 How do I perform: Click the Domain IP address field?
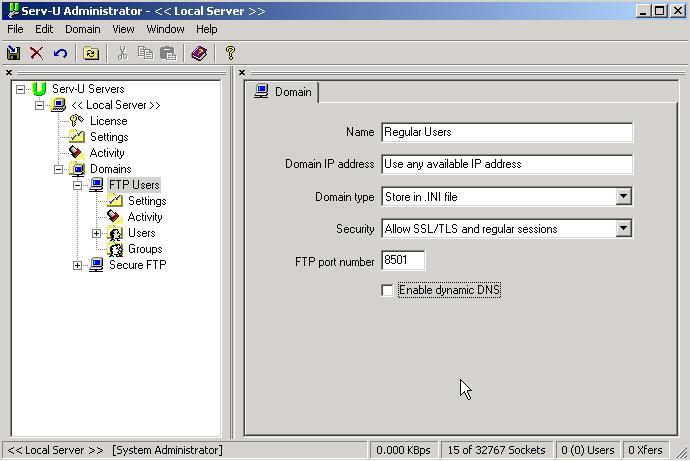[x=507, y=164]
